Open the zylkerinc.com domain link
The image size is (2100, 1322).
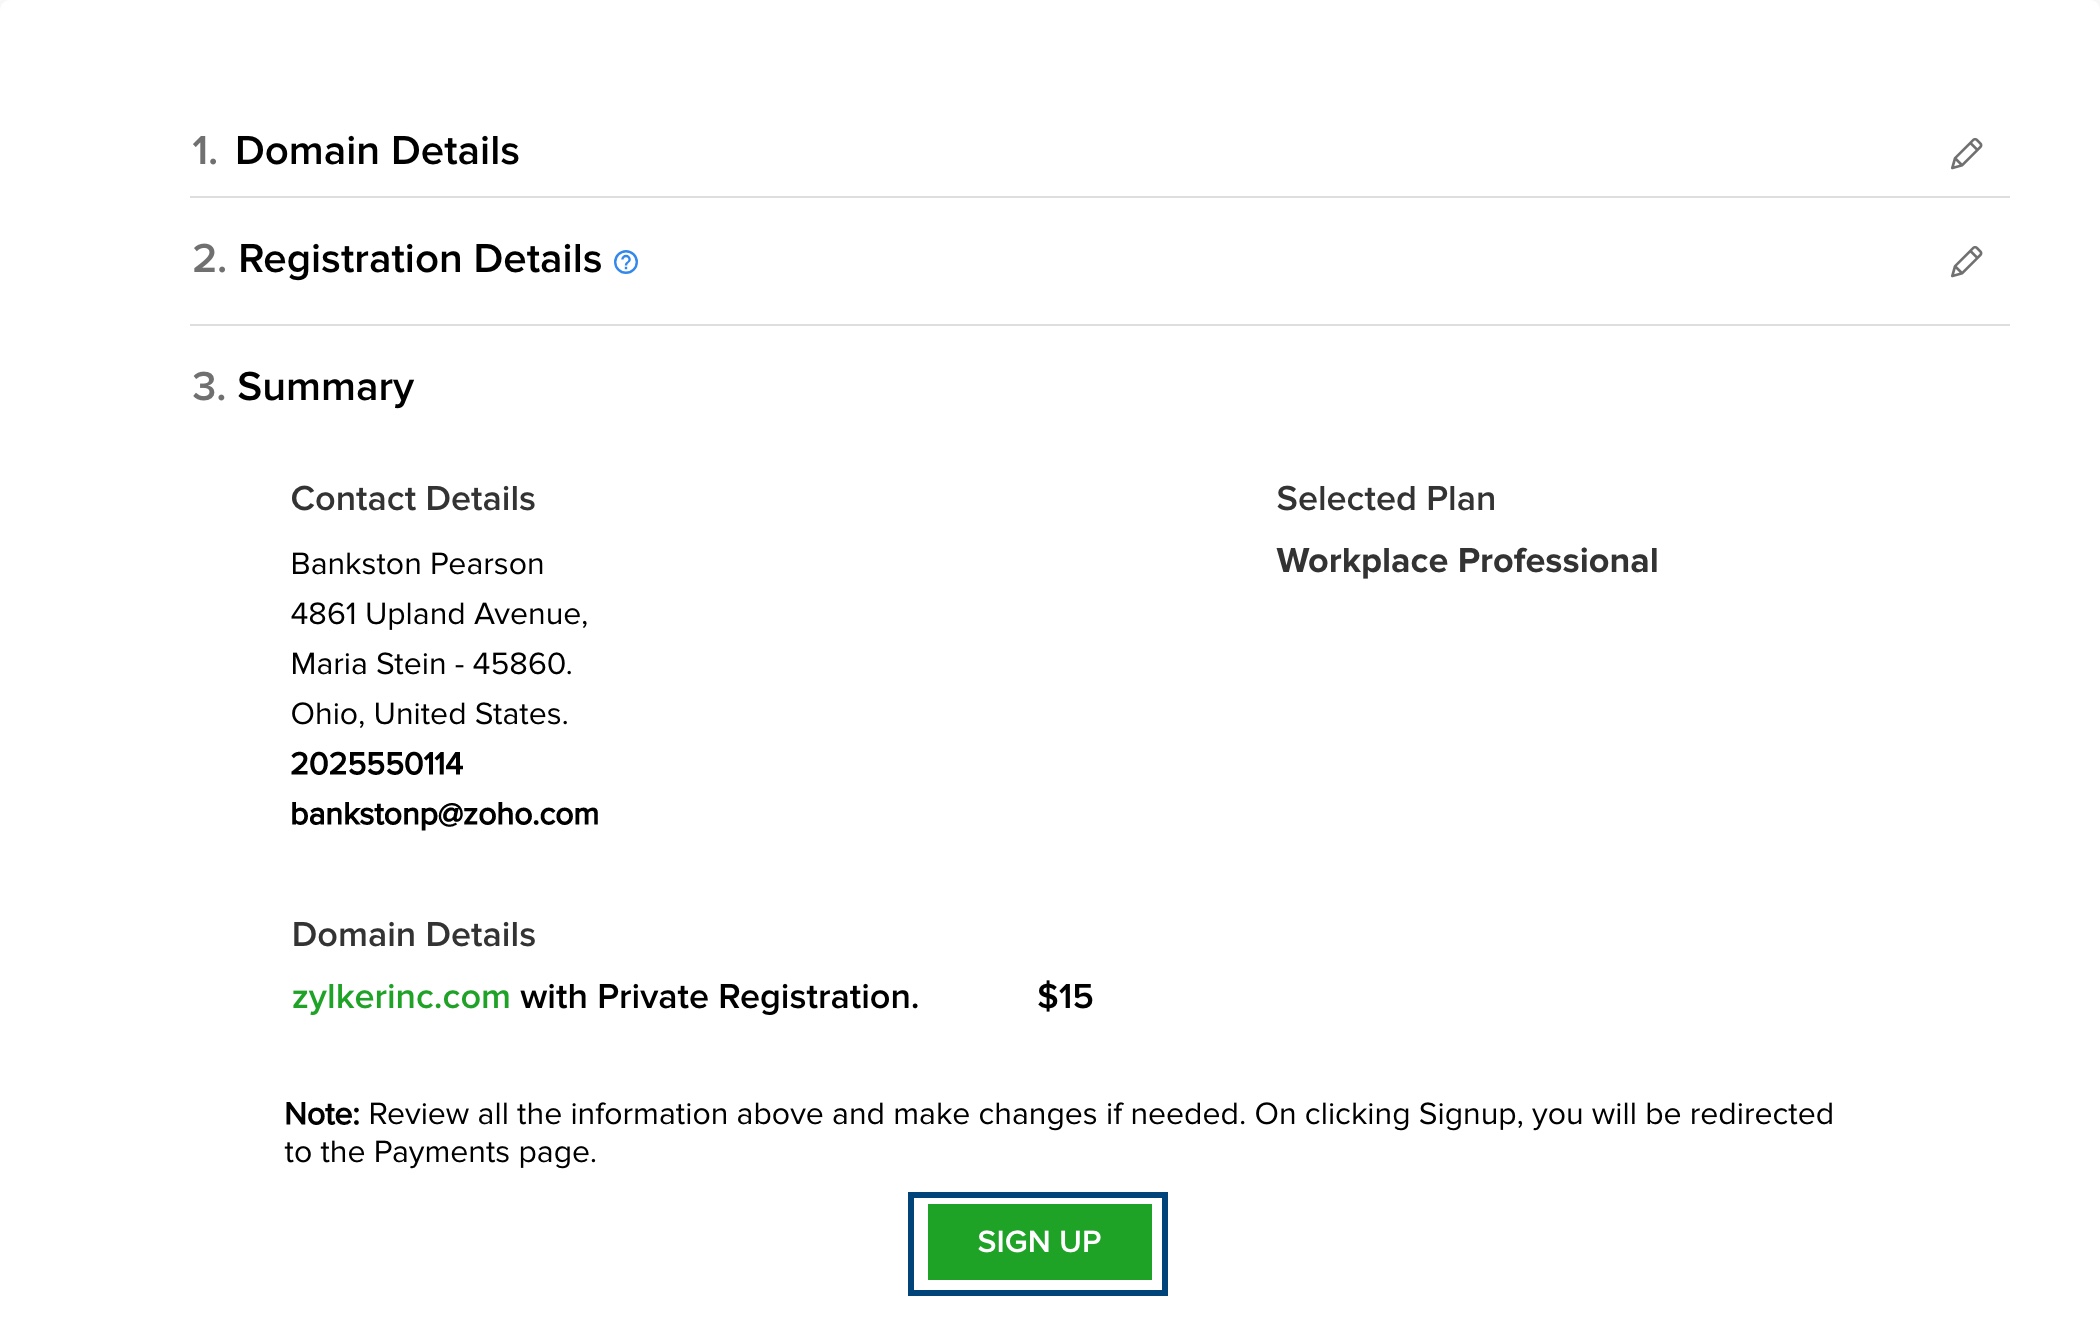point(400,997)
